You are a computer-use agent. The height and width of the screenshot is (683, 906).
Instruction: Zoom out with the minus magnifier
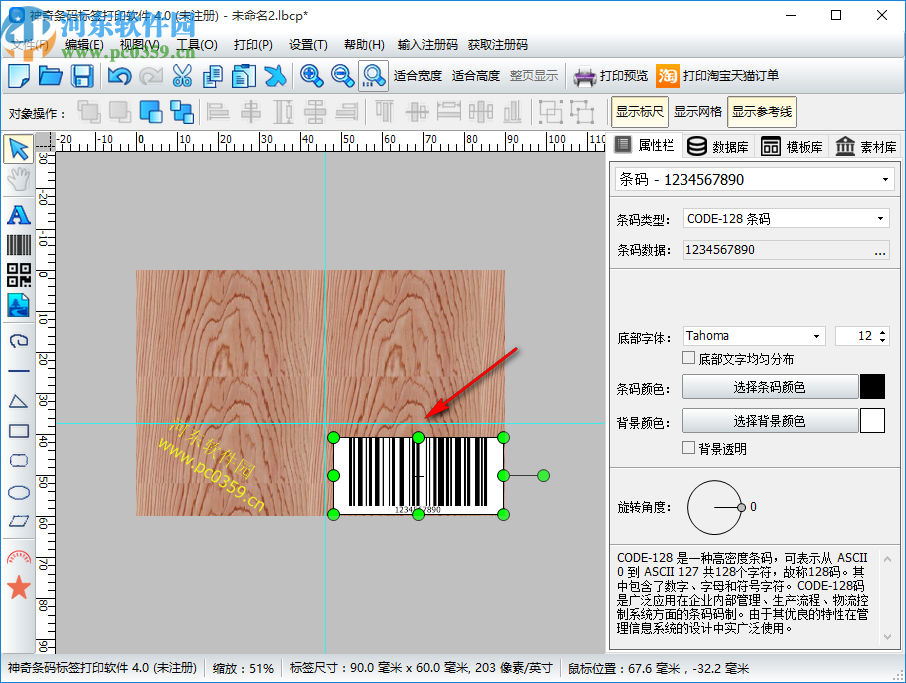(x=343, y=76)
